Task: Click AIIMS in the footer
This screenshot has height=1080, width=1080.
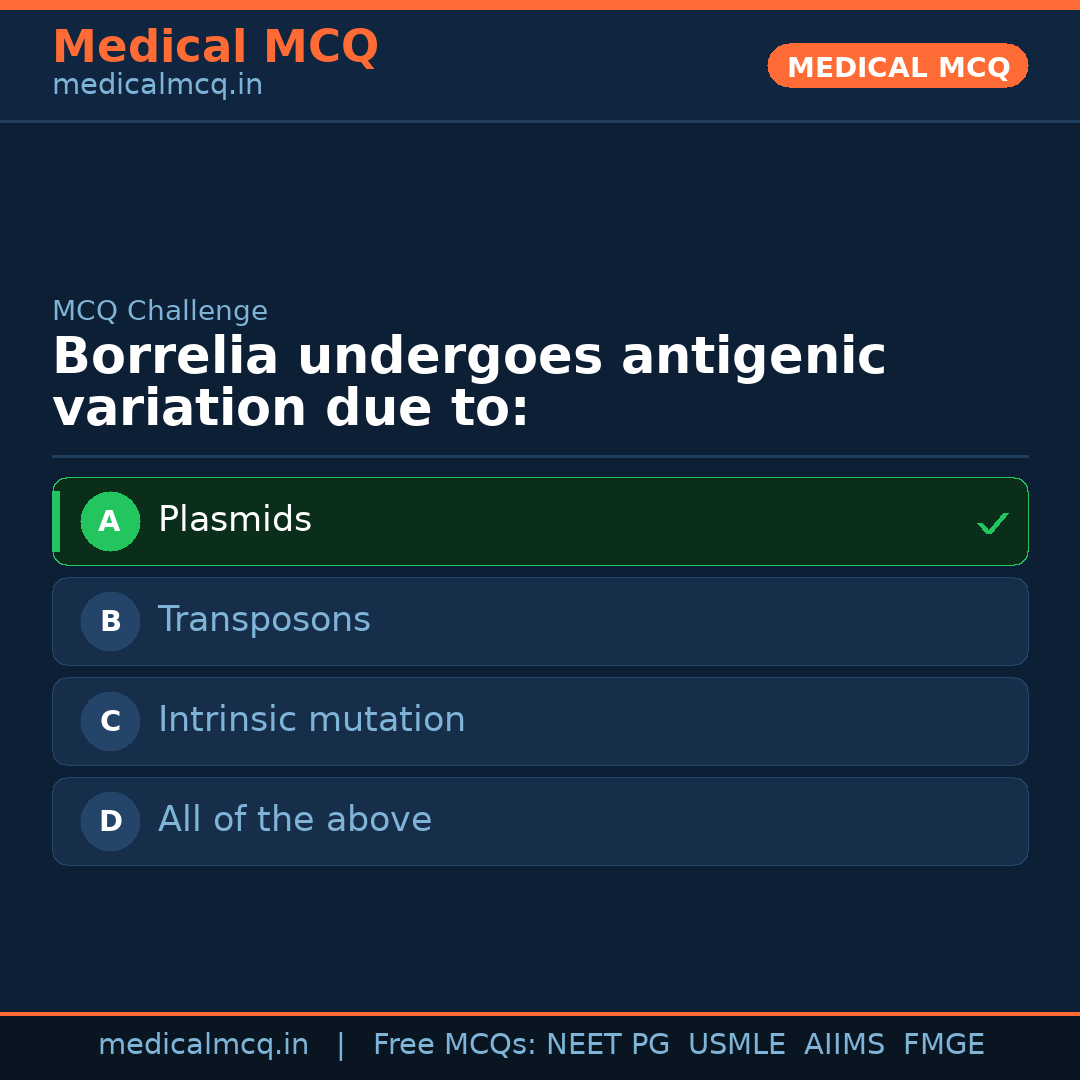Action: coord(844,1045)
